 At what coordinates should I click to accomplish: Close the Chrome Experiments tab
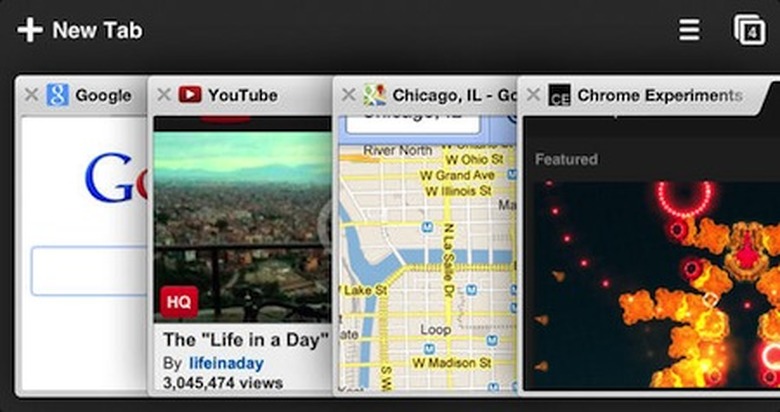(533, 95)
